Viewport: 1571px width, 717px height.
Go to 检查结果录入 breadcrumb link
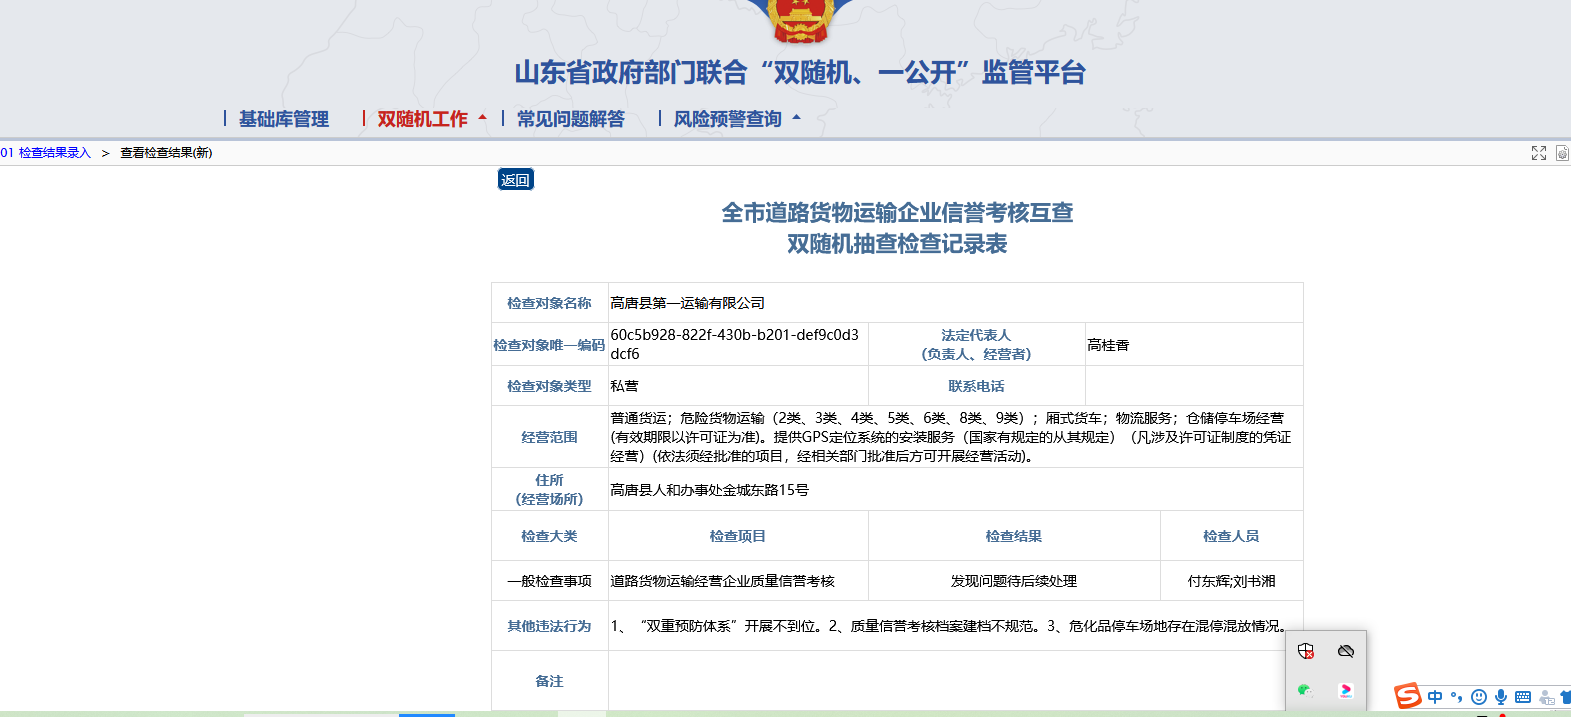pos(54,153)
